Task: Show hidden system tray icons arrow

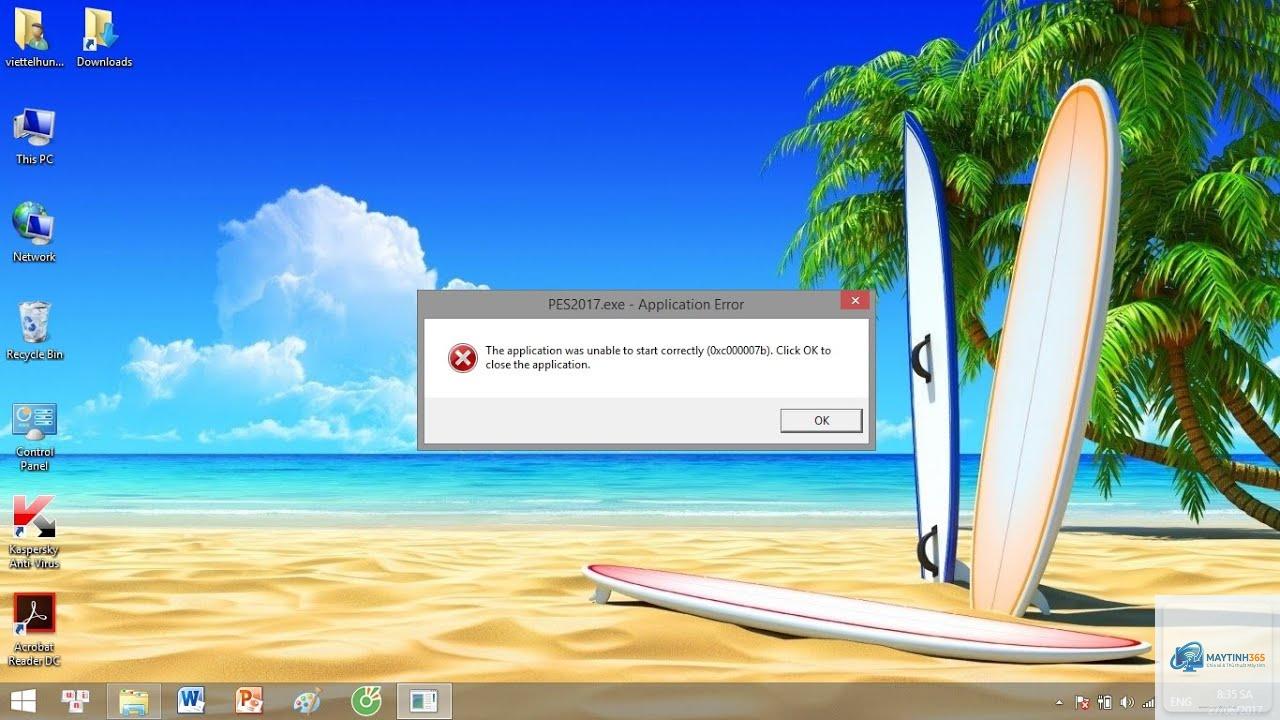Action: click(x=1059, y=703)
